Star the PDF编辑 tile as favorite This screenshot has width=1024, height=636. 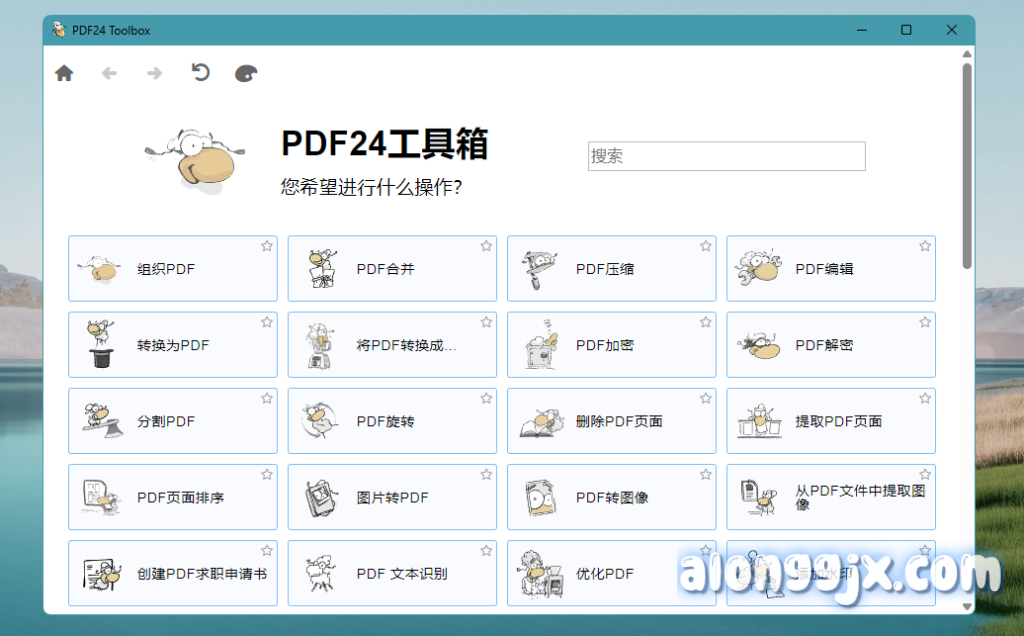click(x=925, y=246)
